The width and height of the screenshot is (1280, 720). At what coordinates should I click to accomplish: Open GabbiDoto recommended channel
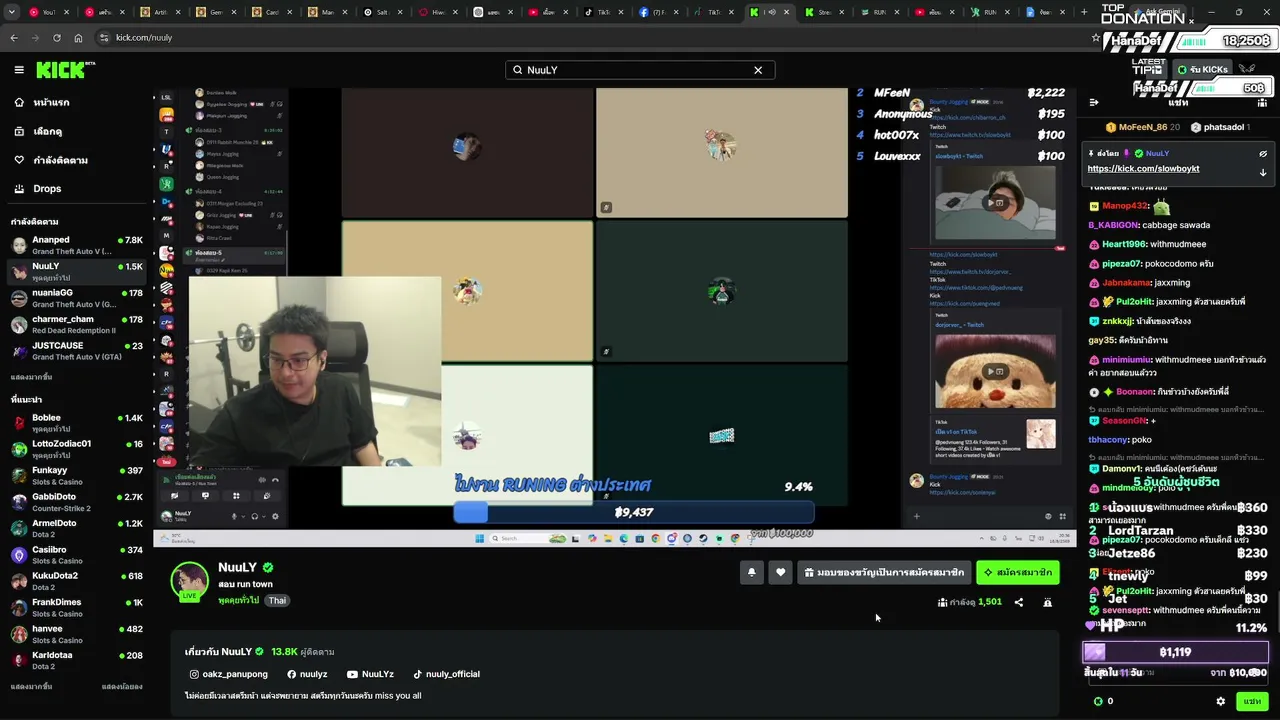tap(78, 501)
